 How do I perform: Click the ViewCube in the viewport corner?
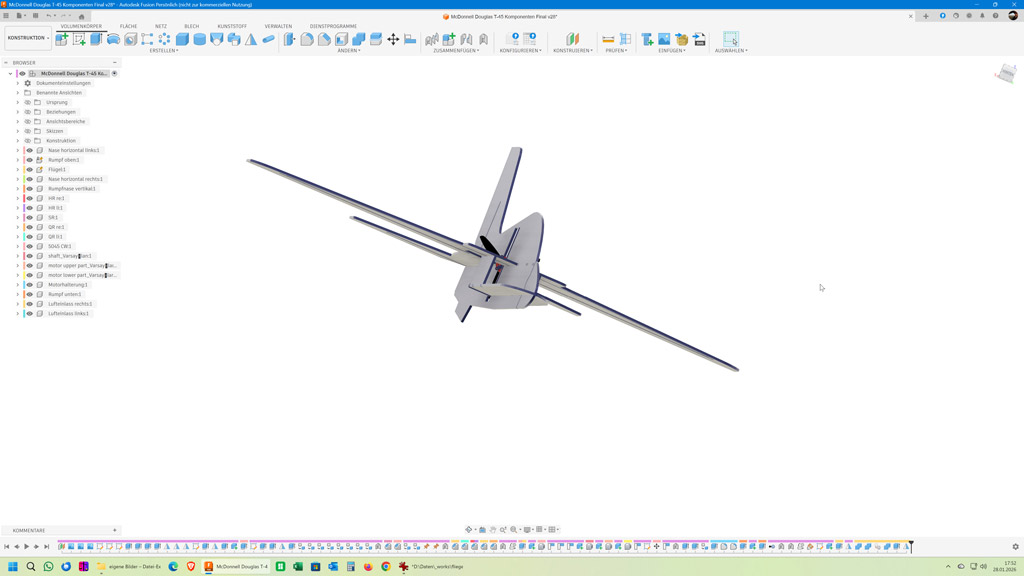pos(1005,75)
